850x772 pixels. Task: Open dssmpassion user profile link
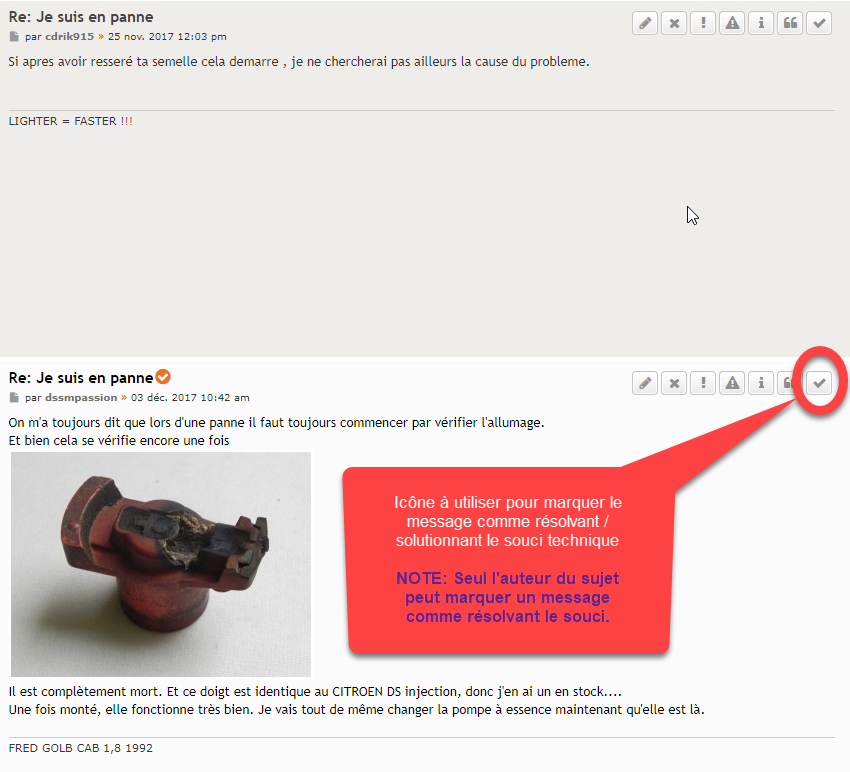tap(81, 397)
